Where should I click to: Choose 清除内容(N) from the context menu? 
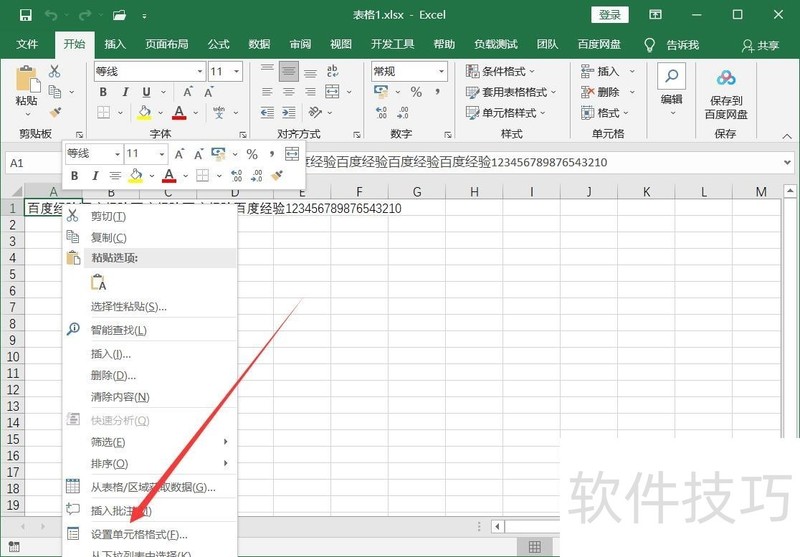click(x=149, y=397)
